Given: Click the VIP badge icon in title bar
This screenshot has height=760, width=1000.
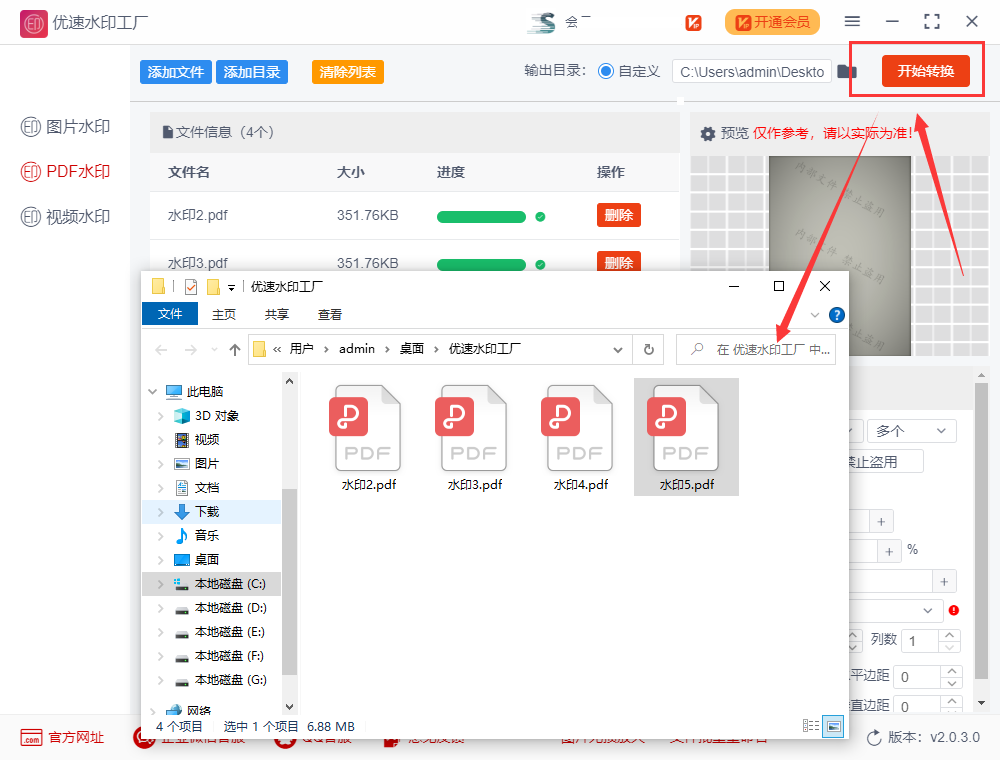Looking at the screenshot, I should pyautogui.click(x=693, y=23).
